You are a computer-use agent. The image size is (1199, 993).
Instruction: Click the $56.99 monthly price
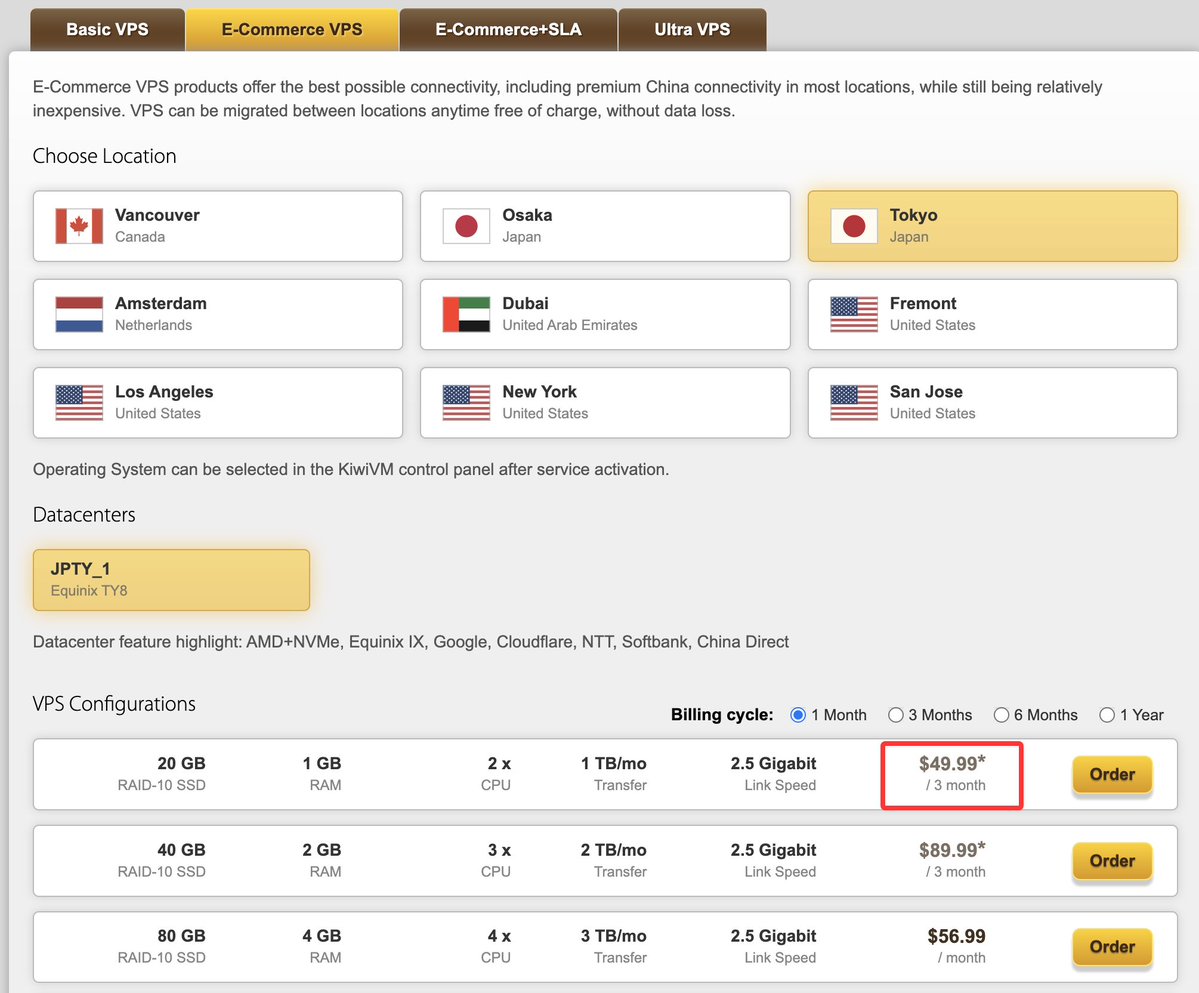coord(957,936)
